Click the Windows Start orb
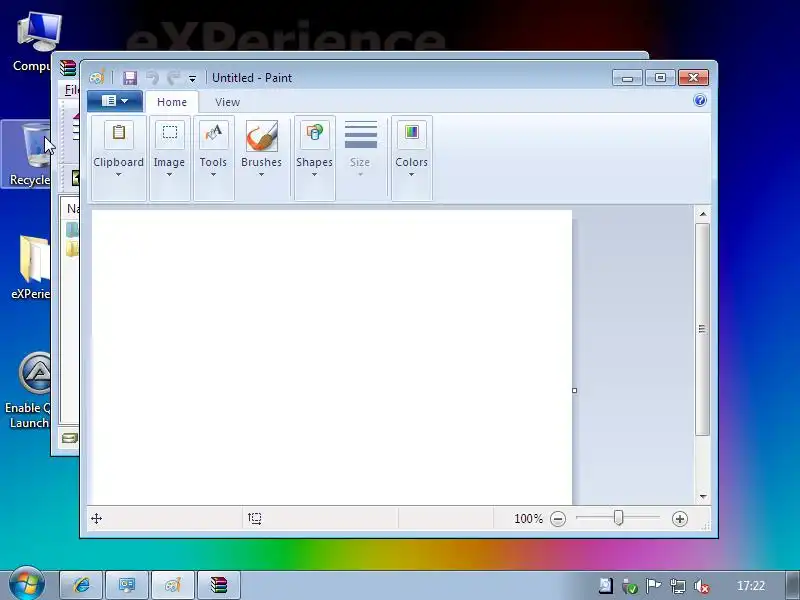 [x=25, y=584]
